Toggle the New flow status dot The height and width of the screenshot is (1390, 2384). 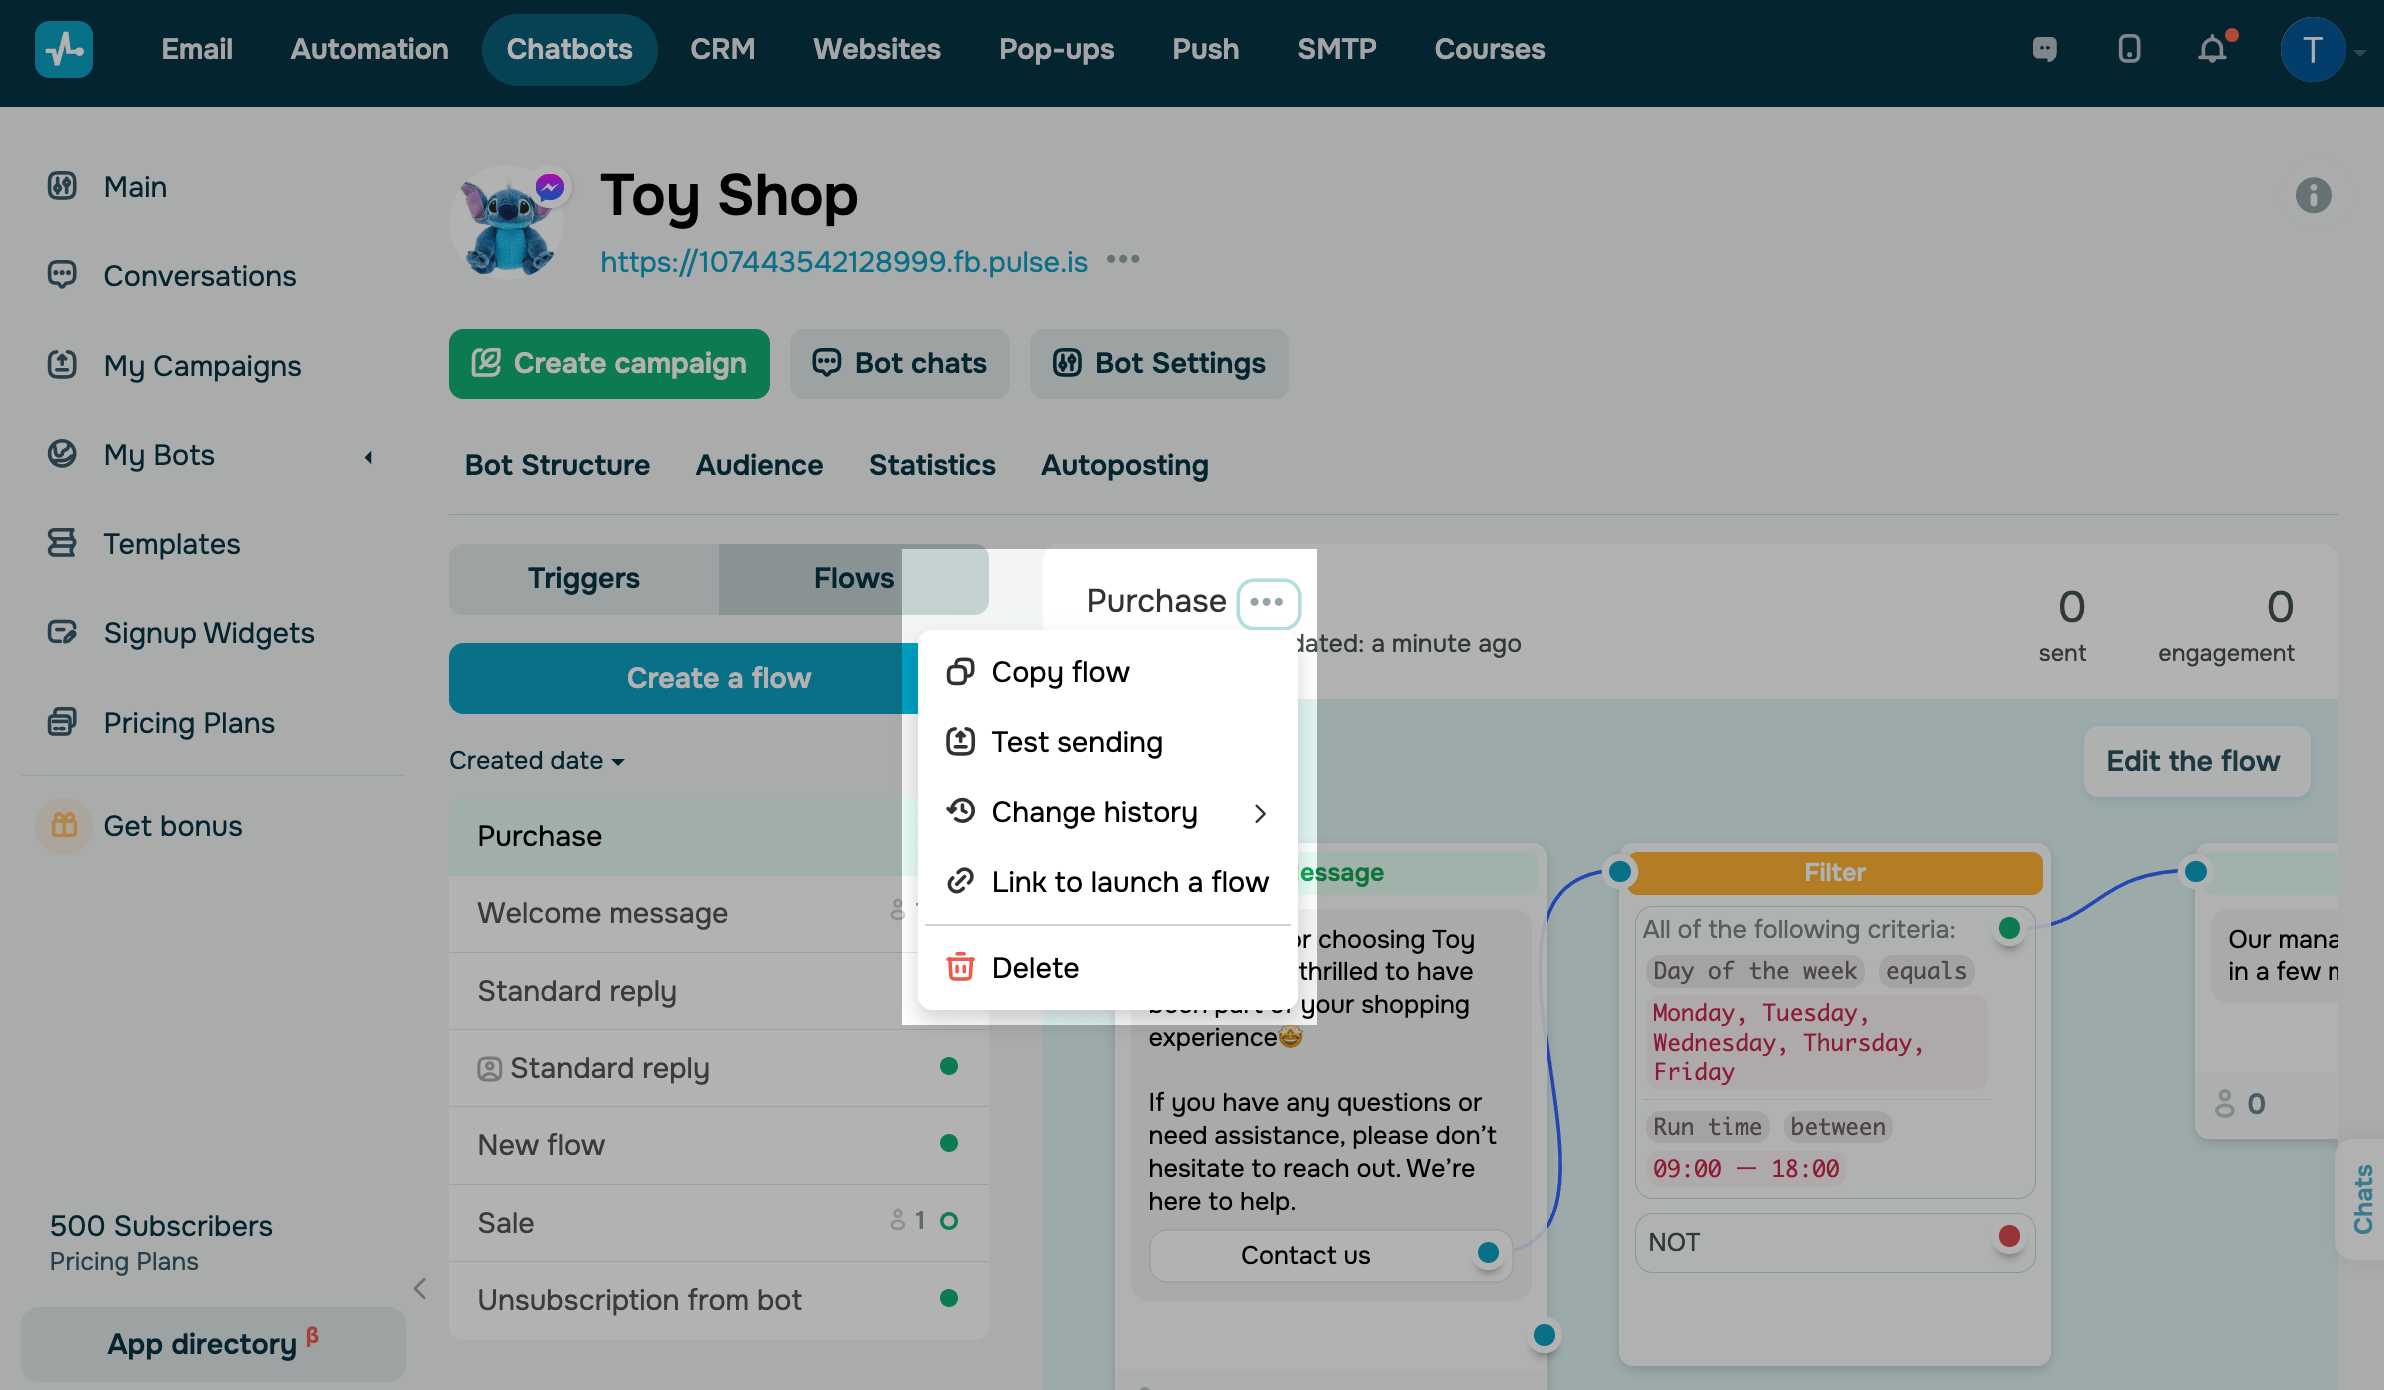[x=948, y=1143]
